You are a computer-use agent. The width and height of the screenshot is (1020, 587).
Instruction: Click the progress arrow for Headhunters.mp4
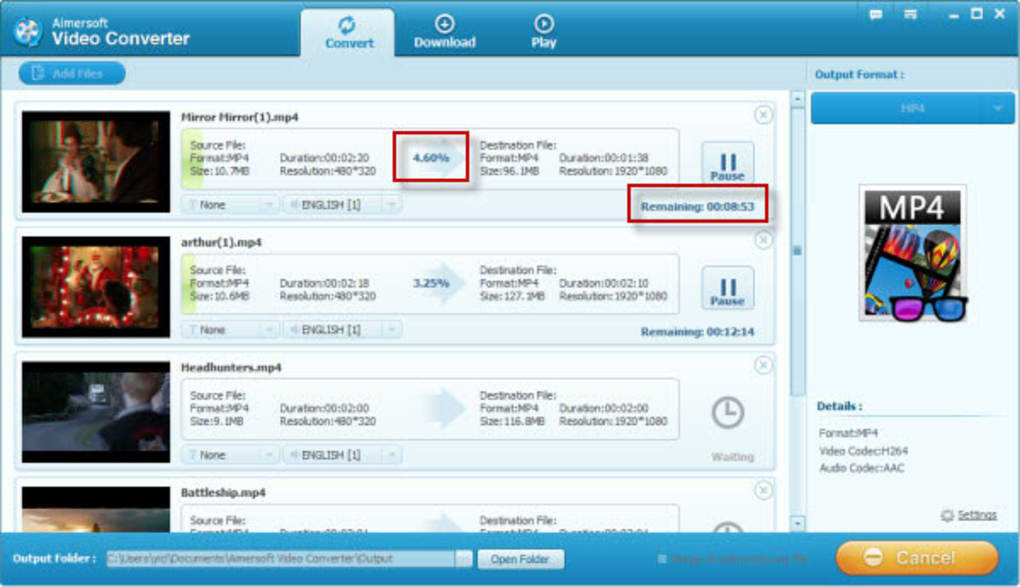[446, 407]
